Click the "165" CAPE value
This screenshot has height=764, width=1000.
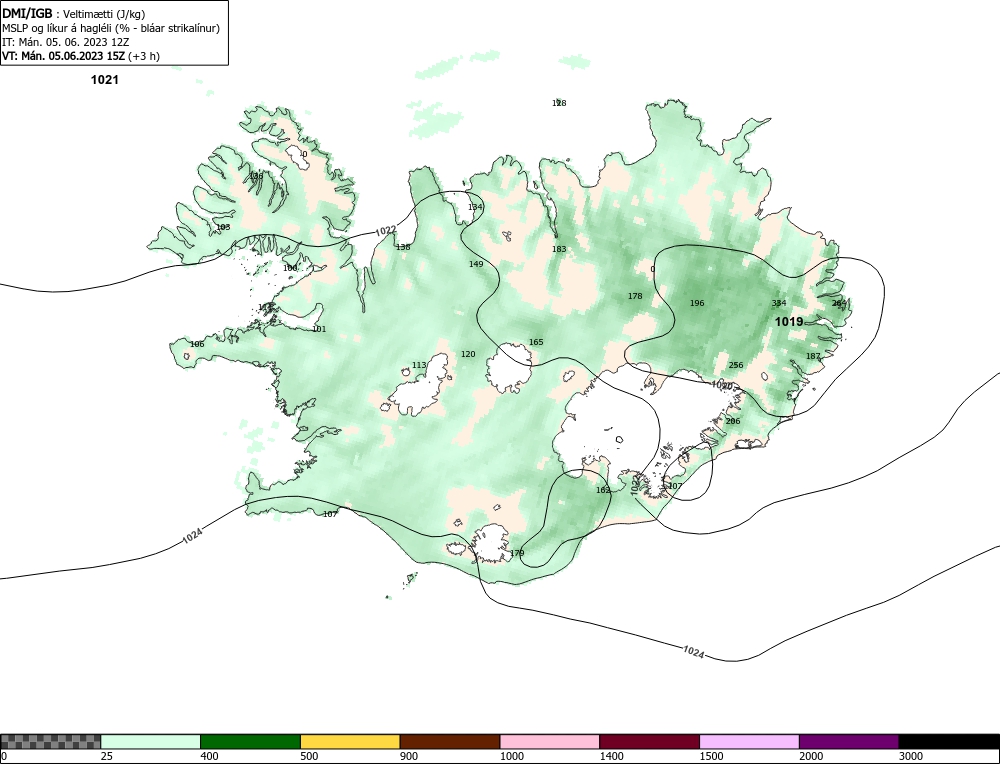coord(536,342)
